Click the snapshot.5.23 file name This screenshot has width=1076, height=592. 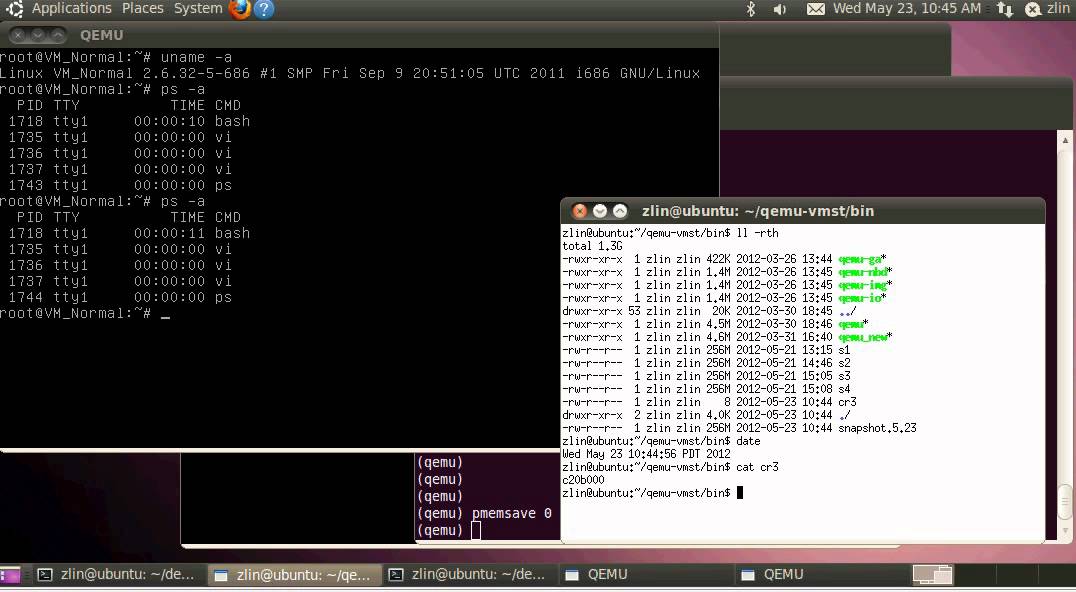pyautogui.click(x=877, y=428)
